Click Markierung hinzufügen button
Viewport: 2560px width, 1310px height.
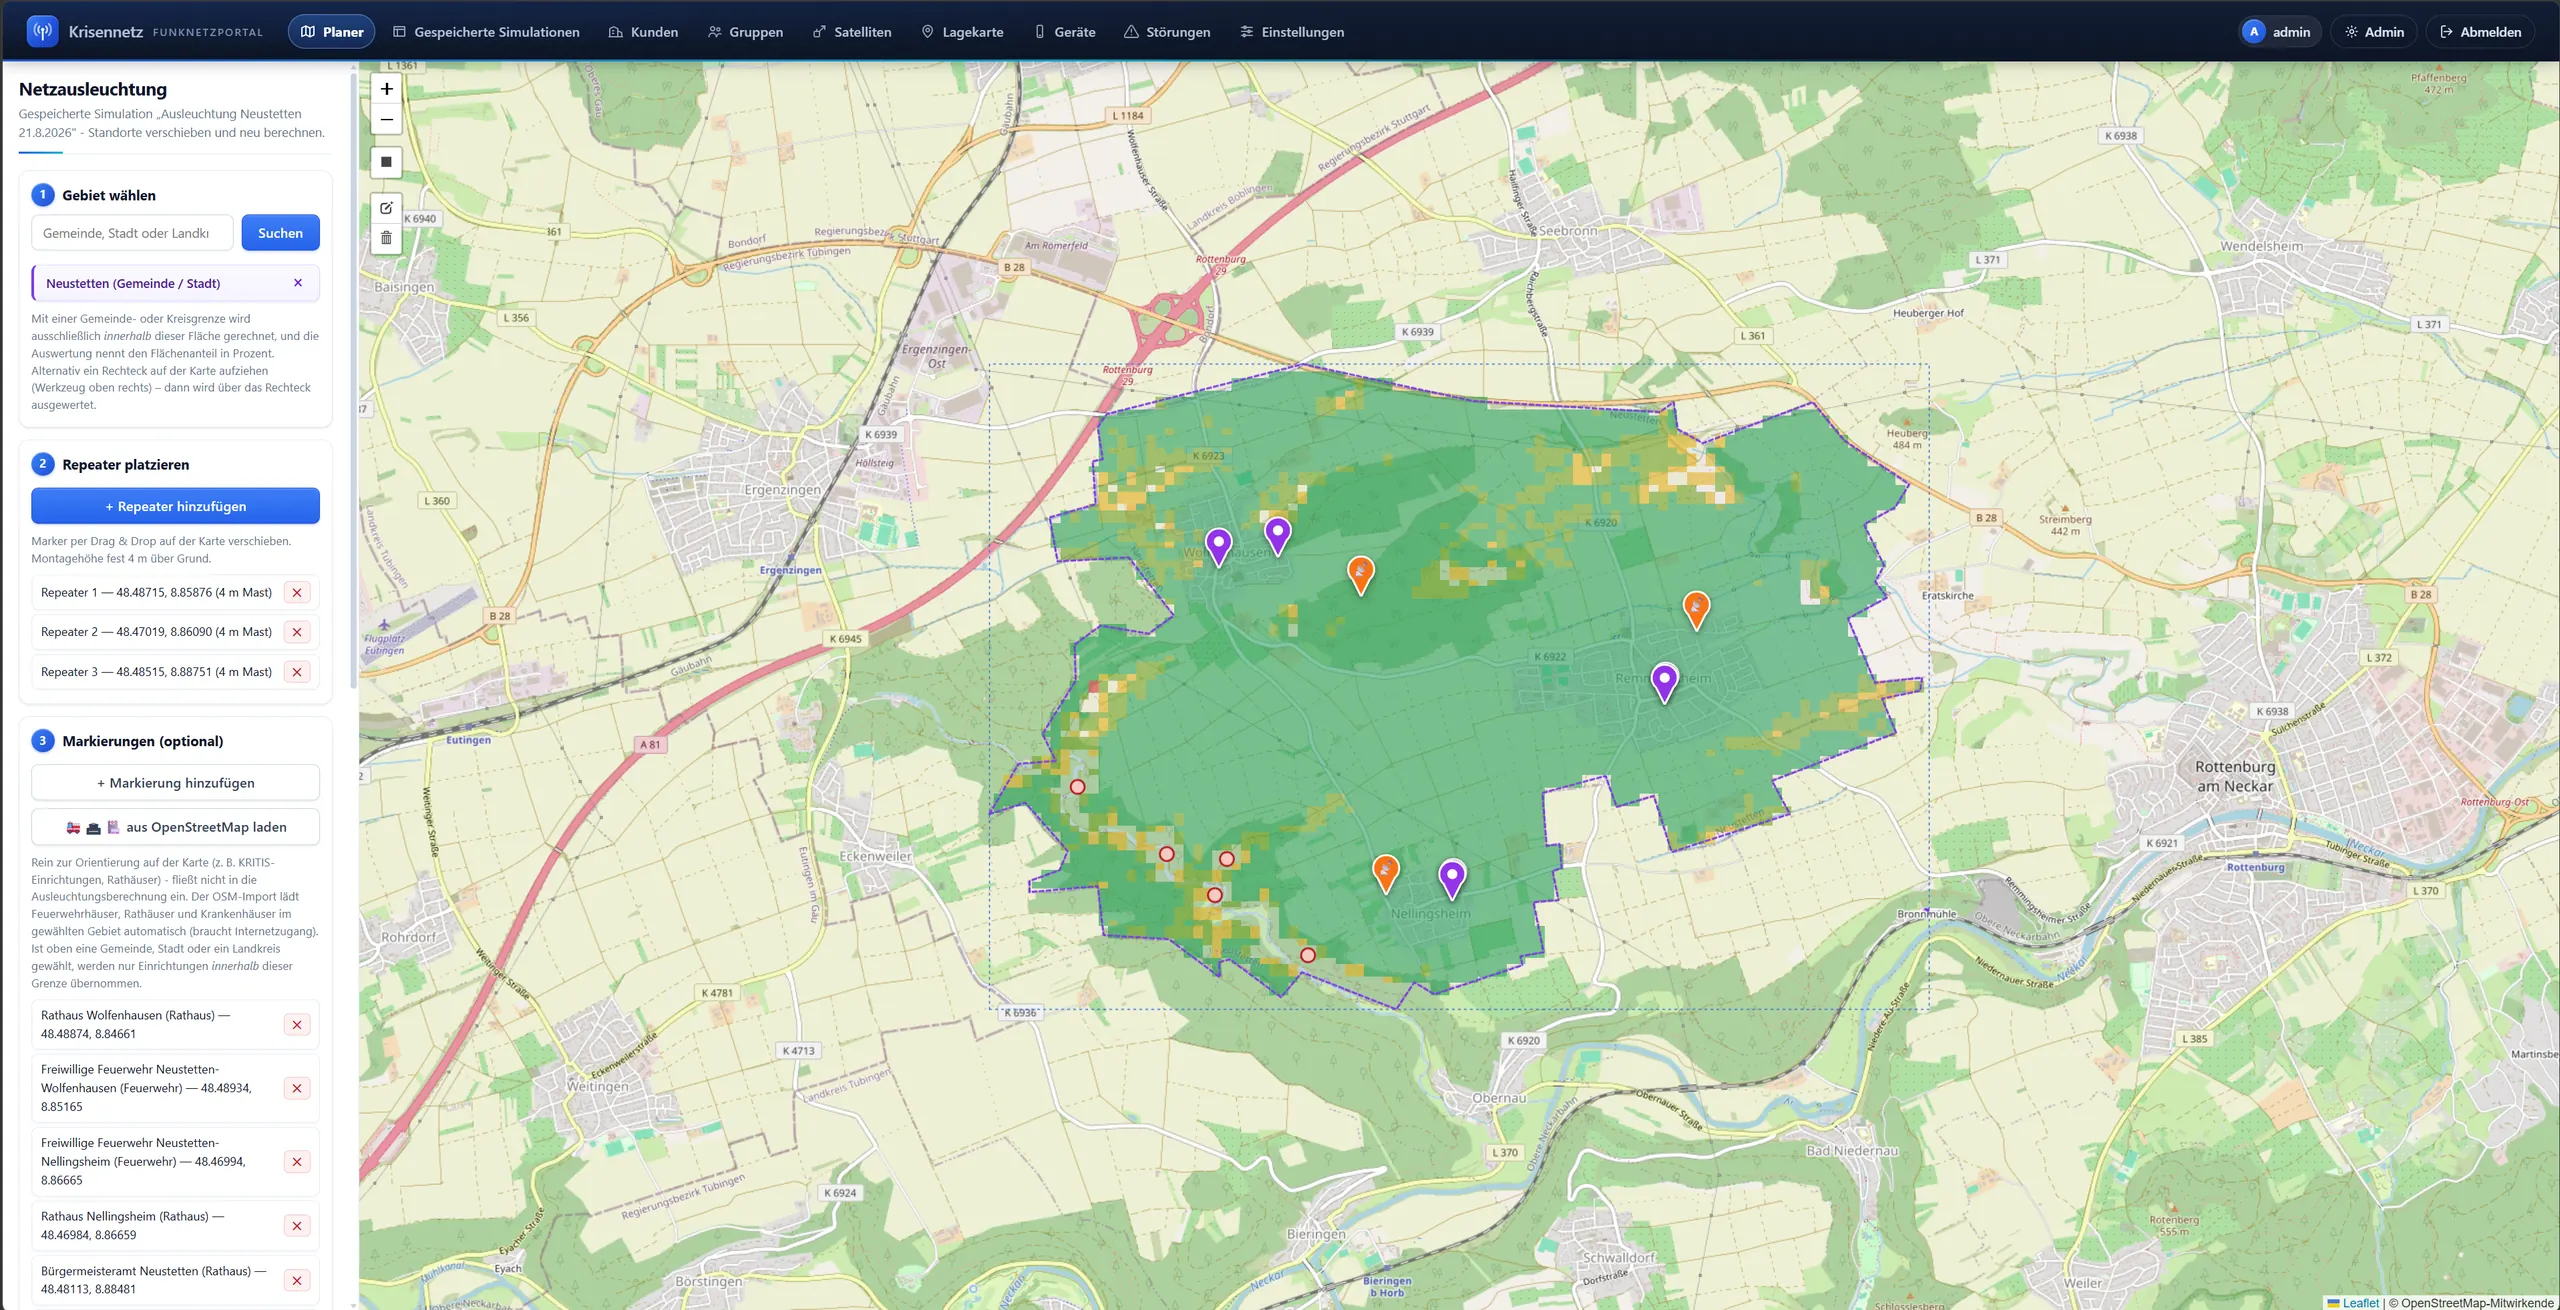tap(175, 783)
